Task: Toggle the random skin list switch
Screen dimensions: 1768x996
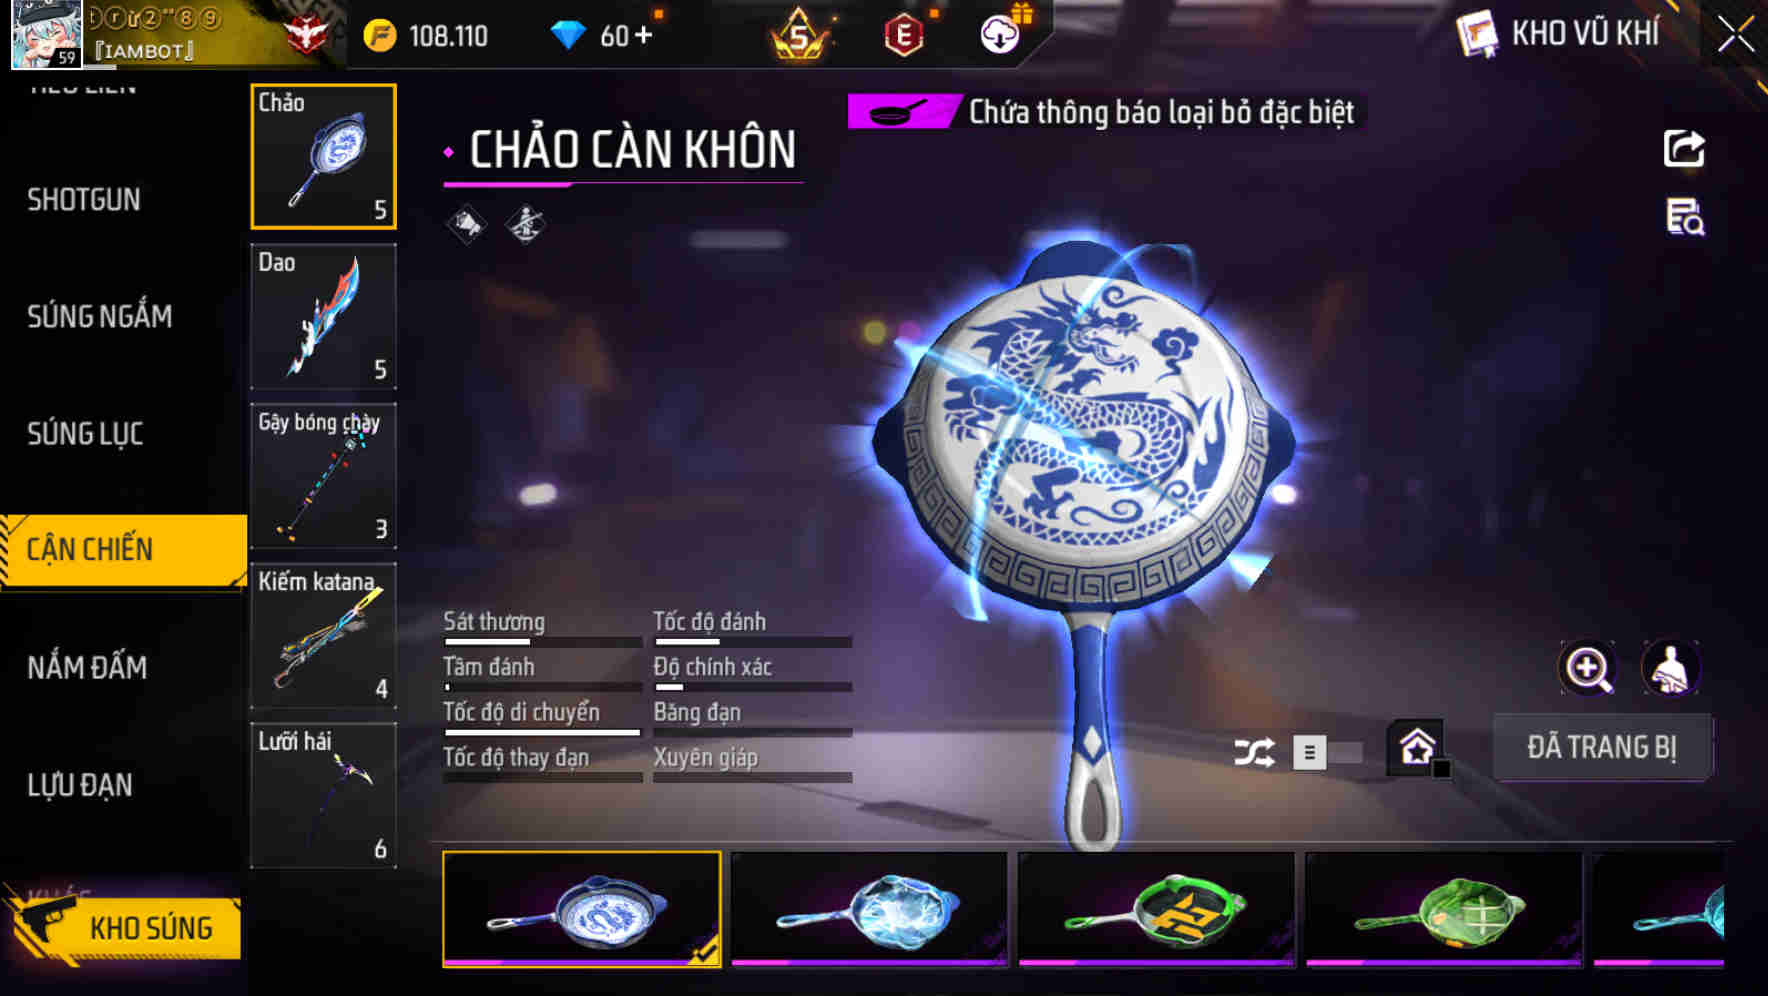Action: (1327, 752)
